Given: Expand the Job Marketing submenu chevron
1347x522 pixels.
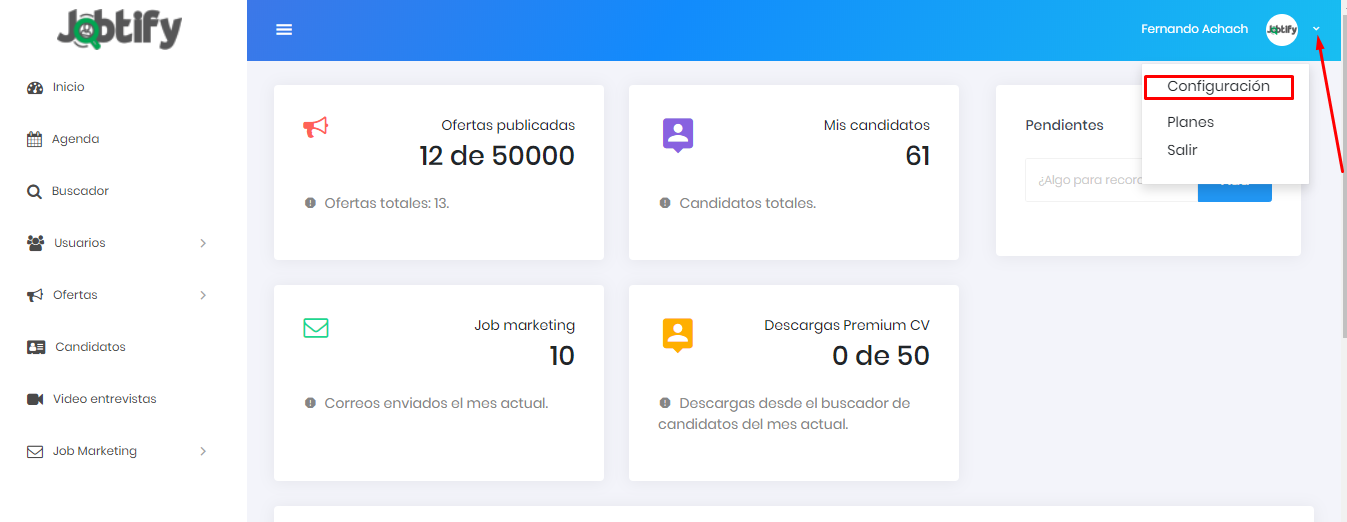Looking at the screenshot, I should click(x=203, y=451).
